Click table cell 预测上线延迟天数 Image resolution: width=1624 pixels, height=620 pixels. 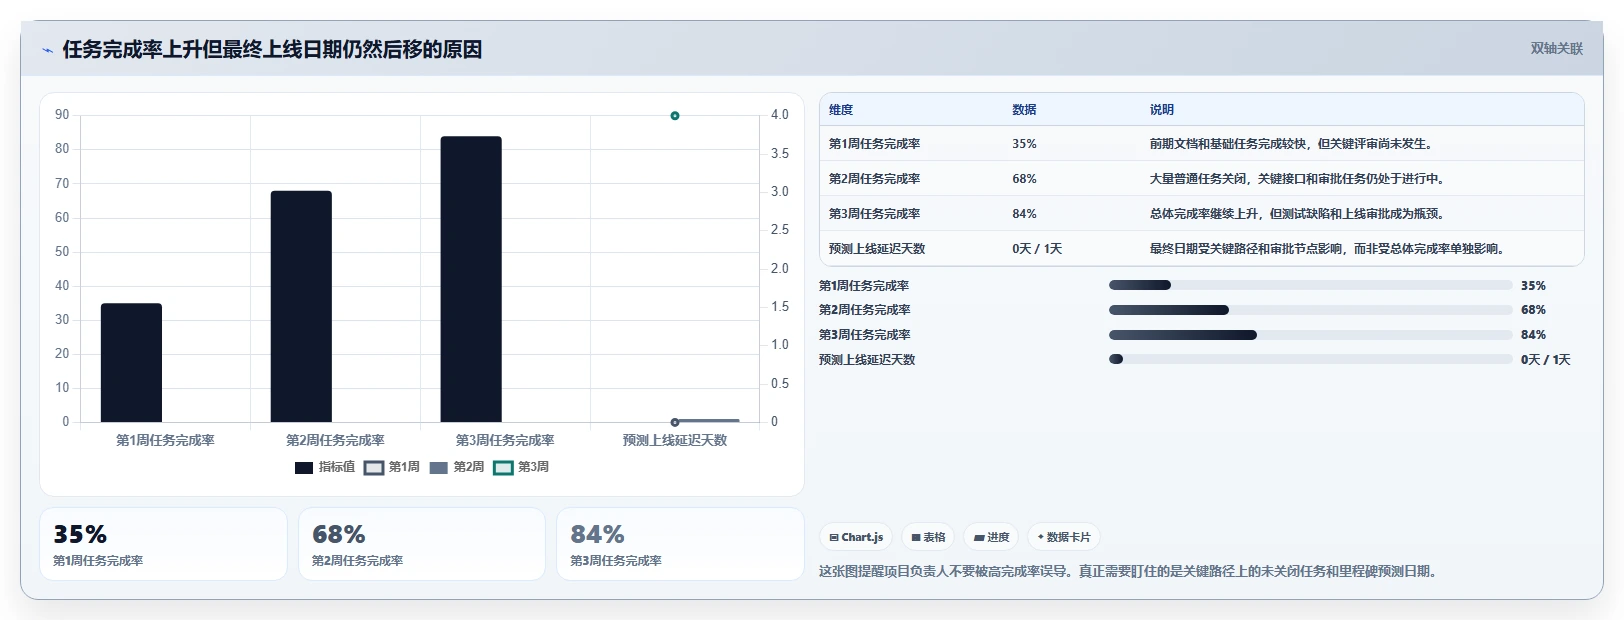[877, 249]
